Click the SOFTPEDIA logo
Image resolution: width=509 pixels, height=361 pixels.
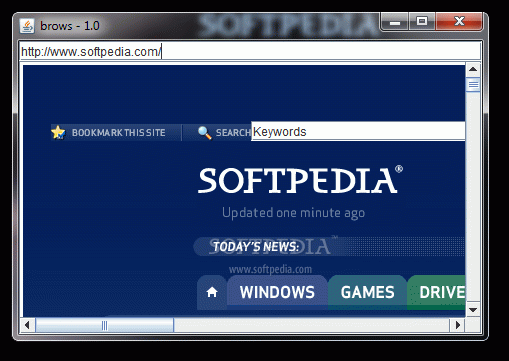[300, 180]
